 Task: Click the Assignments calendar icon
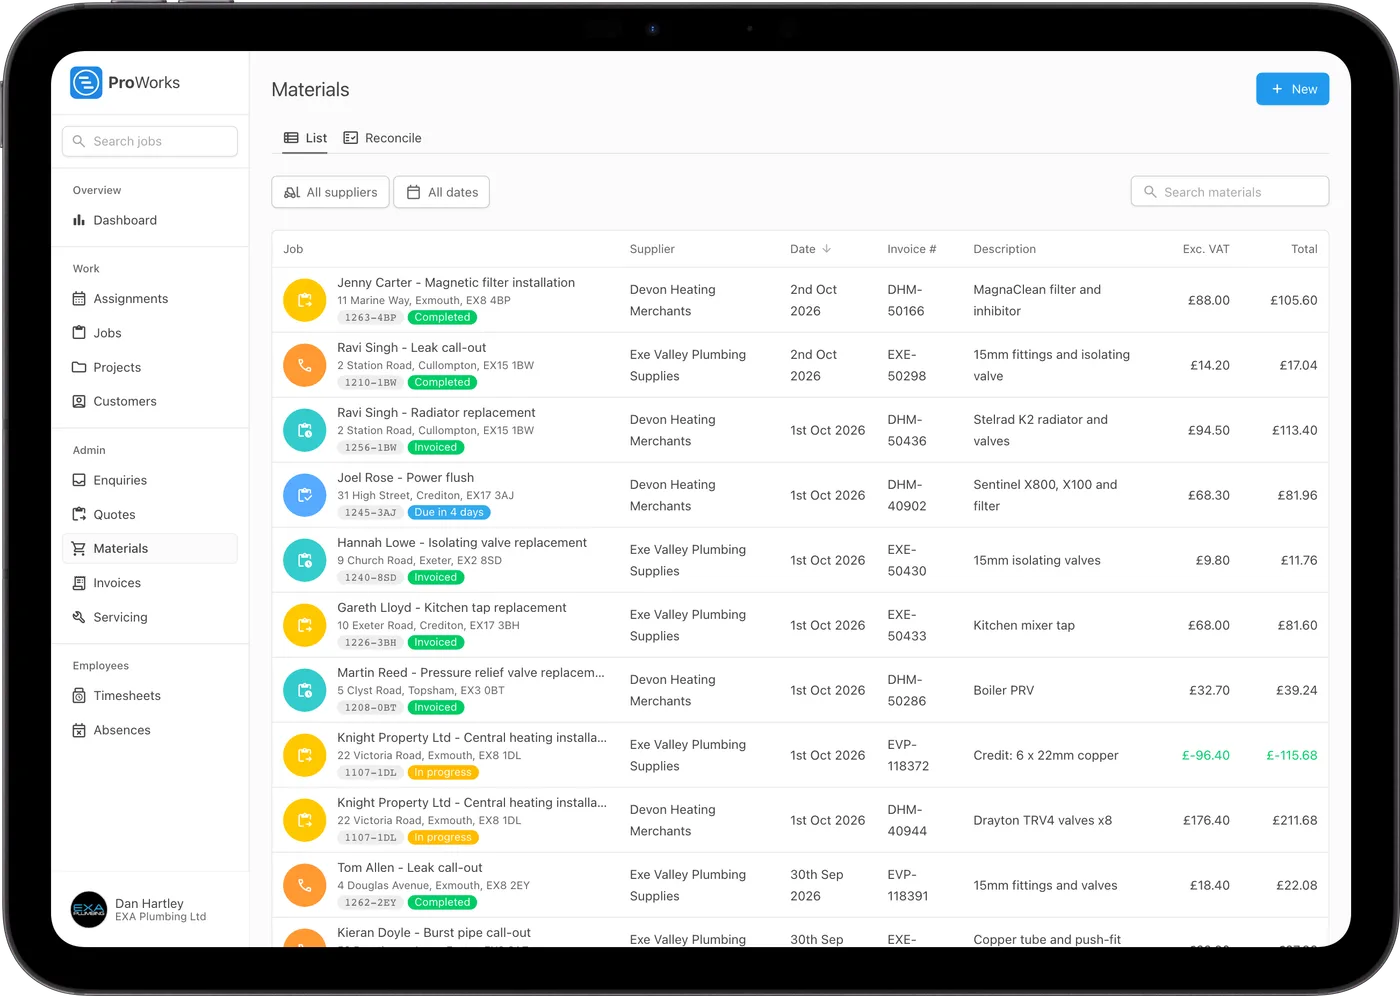79,299
